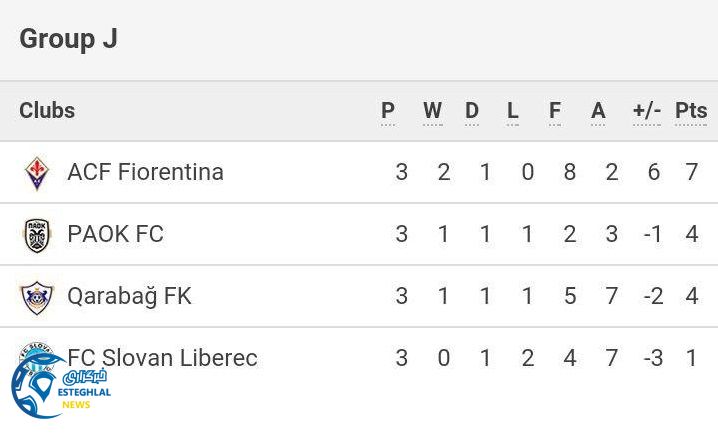The image size is (718, 437).
Task: Click the Clubs column header
Action: [47, 111]
